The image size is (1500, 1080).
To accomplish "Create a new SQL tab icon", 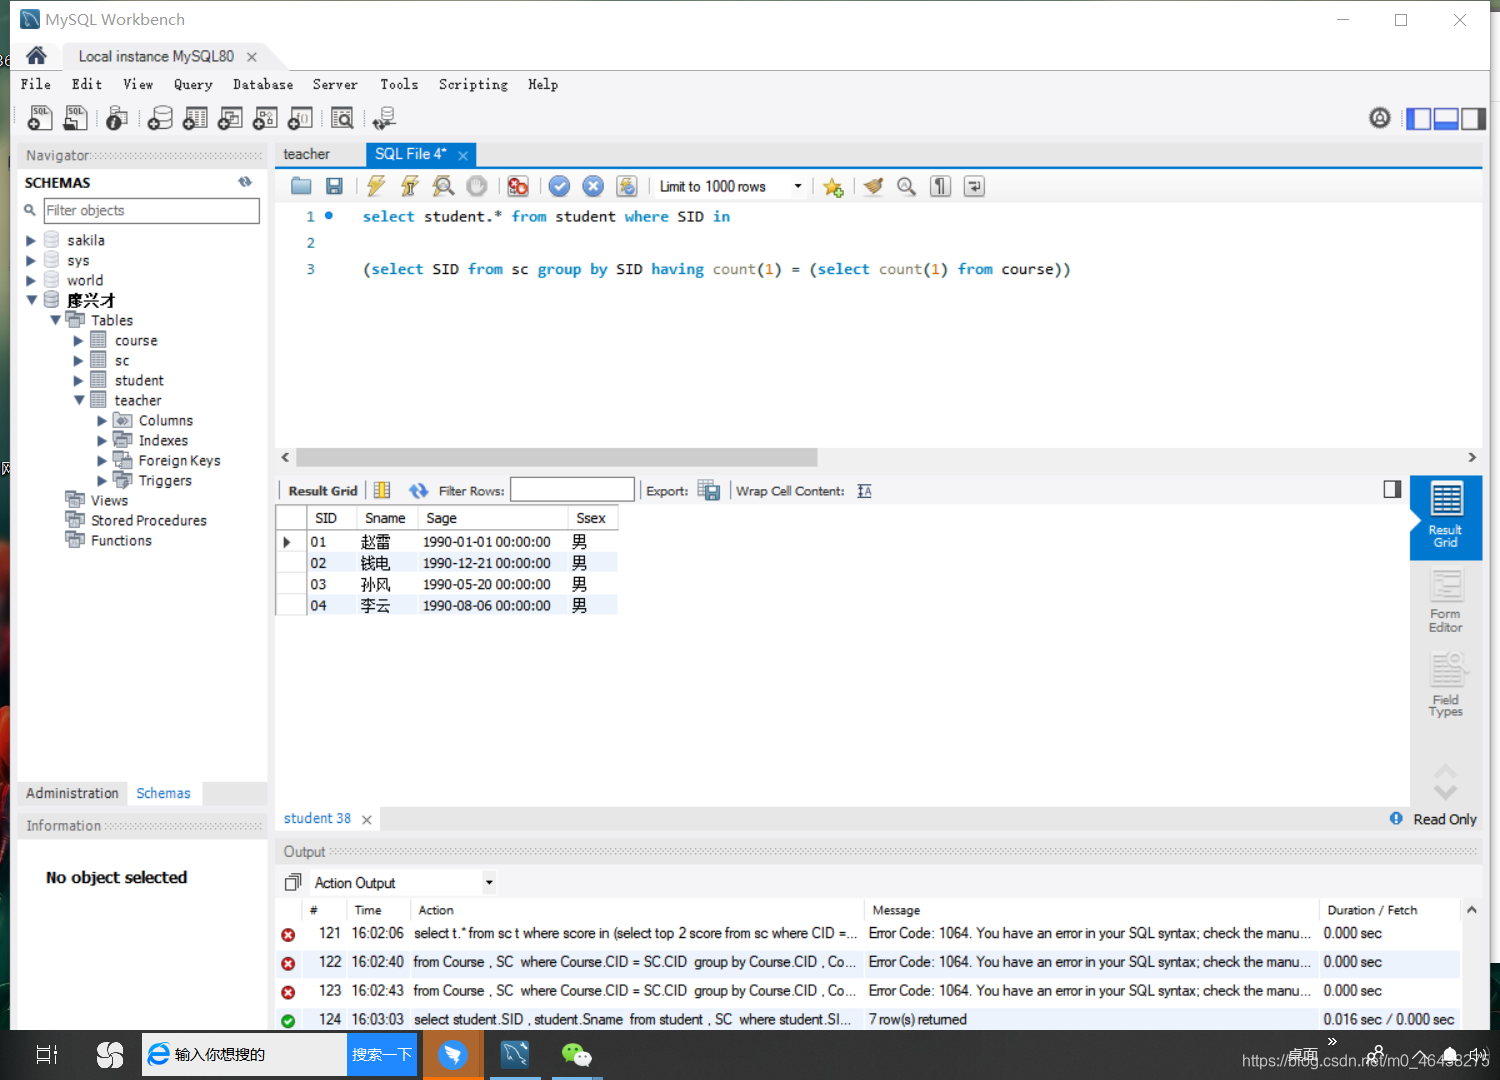I will (x=40, y=118).
